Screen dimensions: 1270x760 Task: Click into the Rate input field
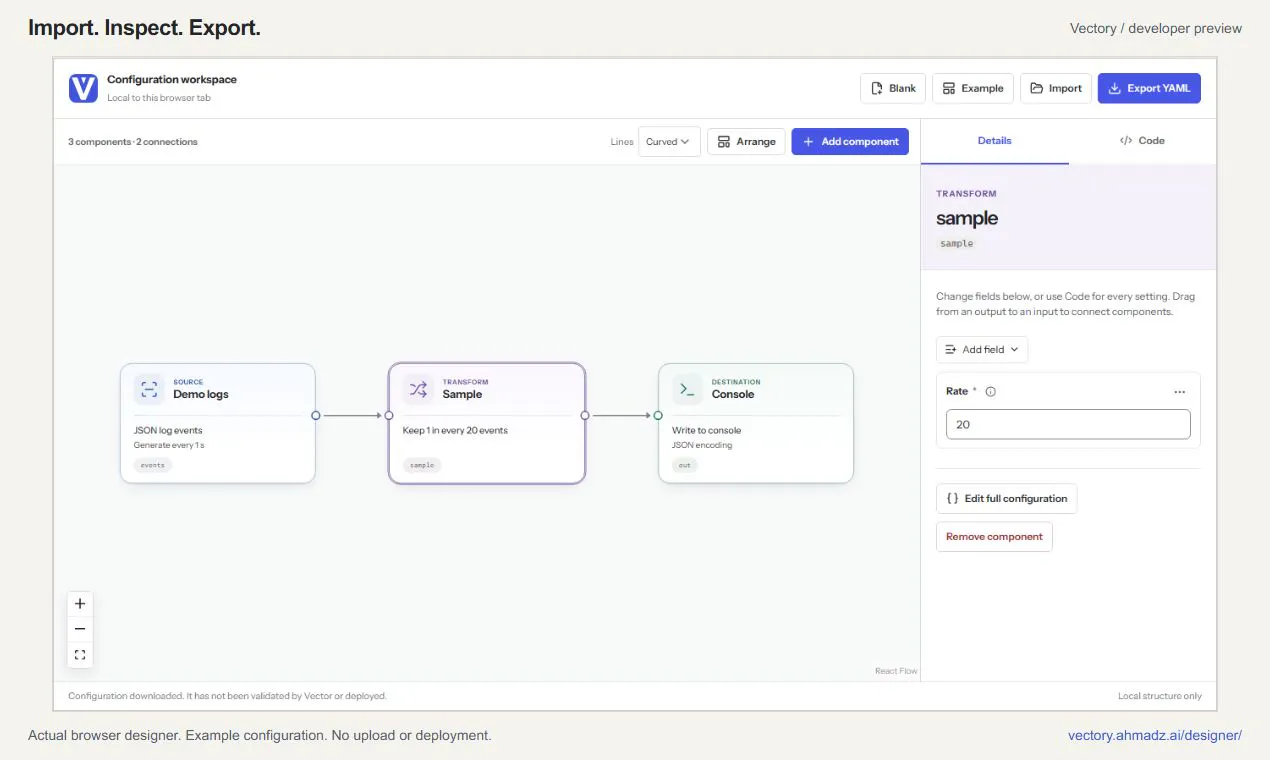(1068, 424)
